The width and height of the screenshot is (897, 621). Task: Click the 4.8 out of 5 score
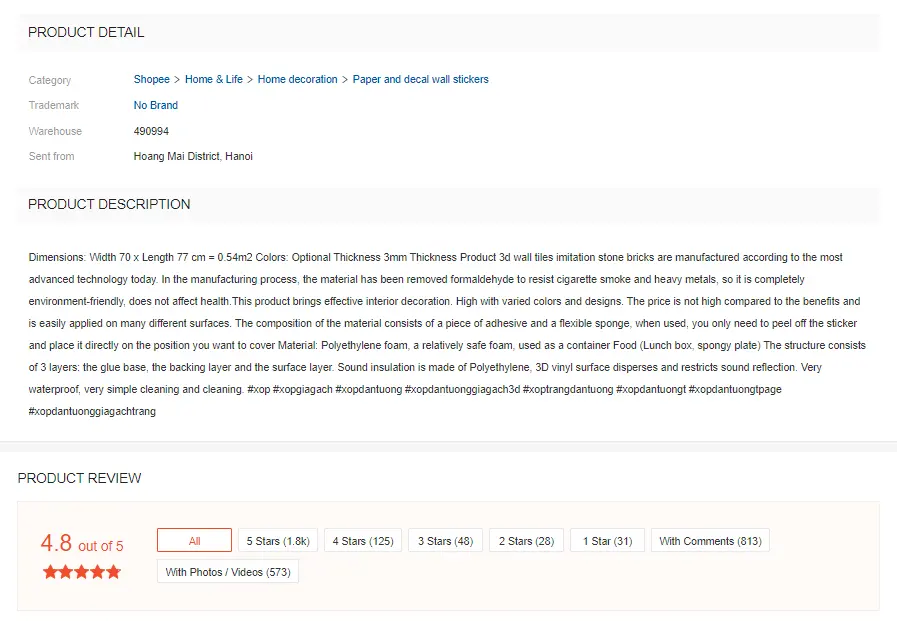[x=82, y=543]
